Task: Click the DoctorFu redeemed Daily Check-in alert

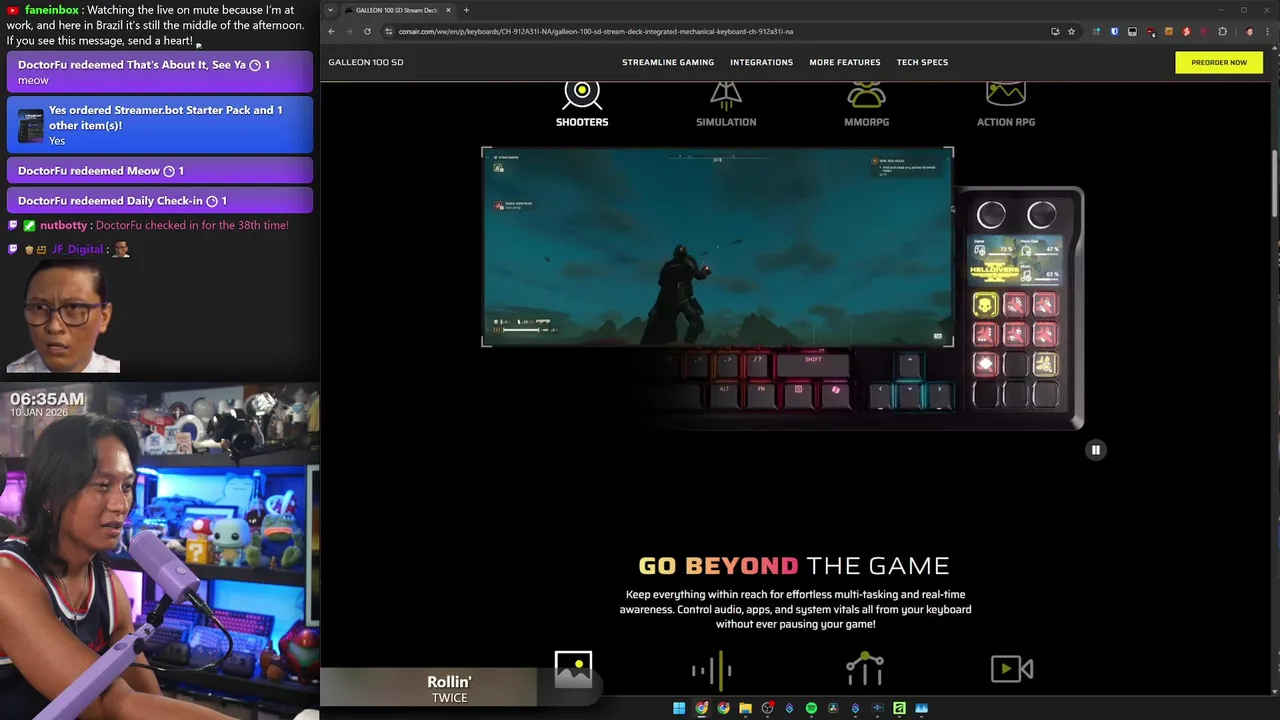Action: click(159, 201)
